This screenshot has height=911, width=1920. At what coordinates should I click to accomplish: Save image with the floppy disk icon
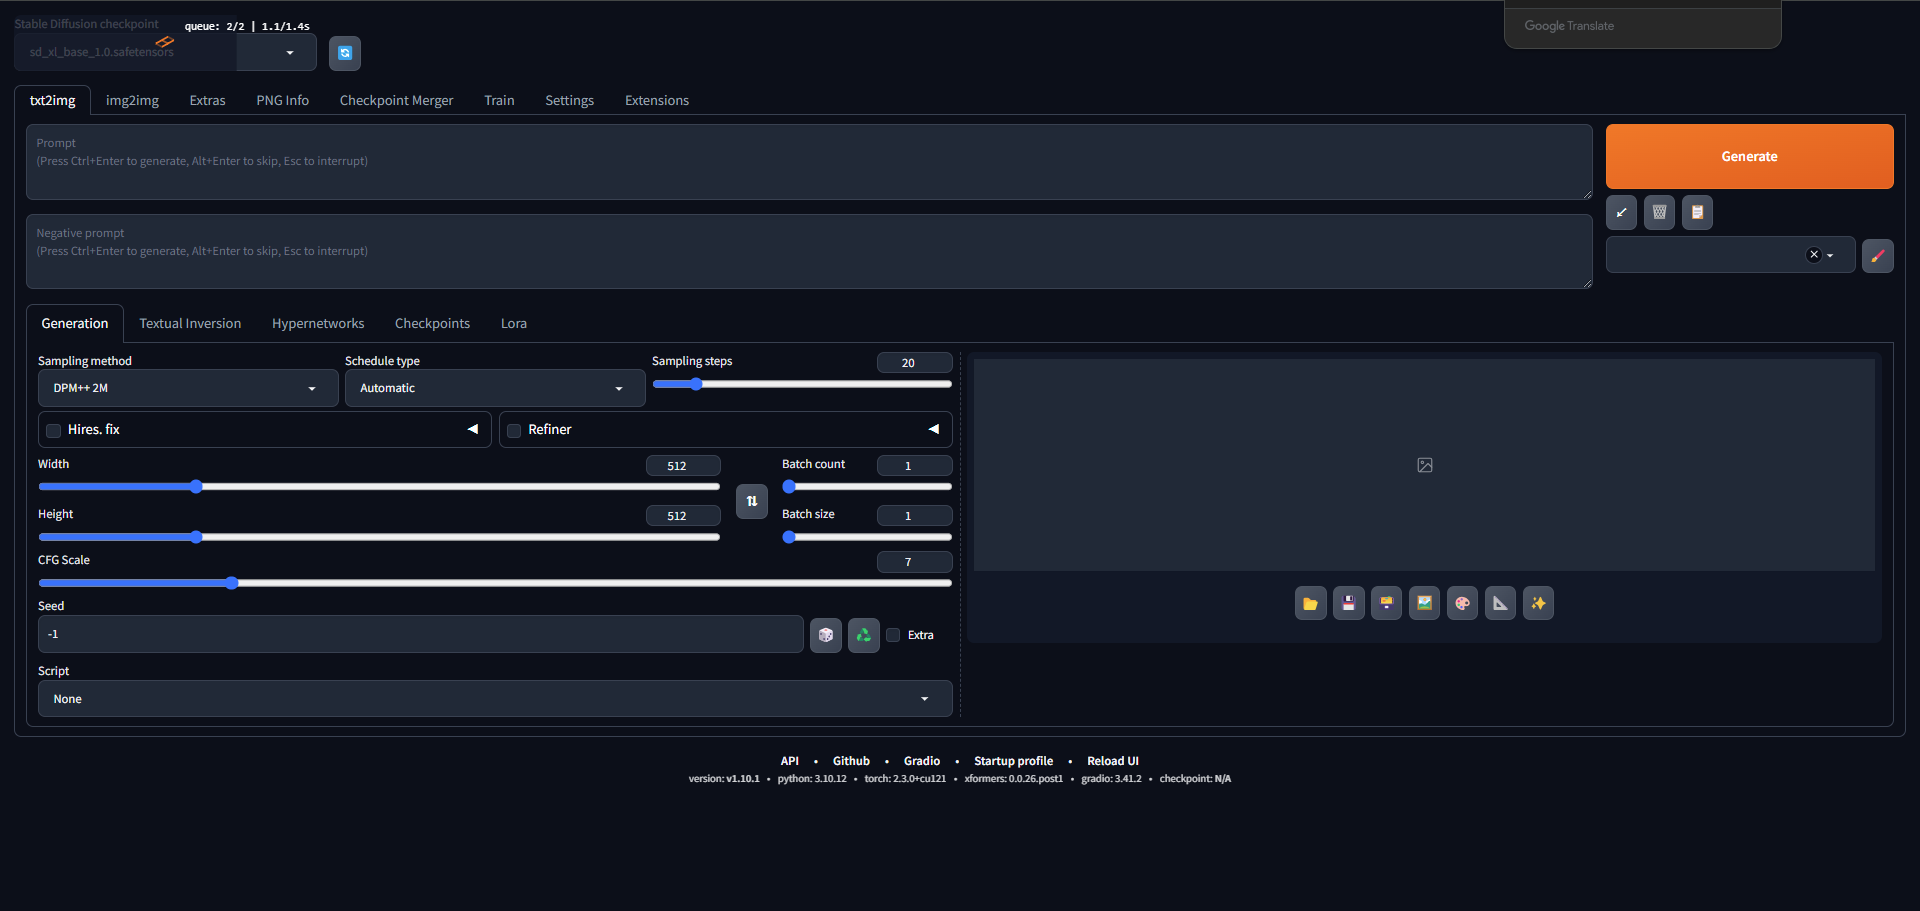coord(1348,603)
